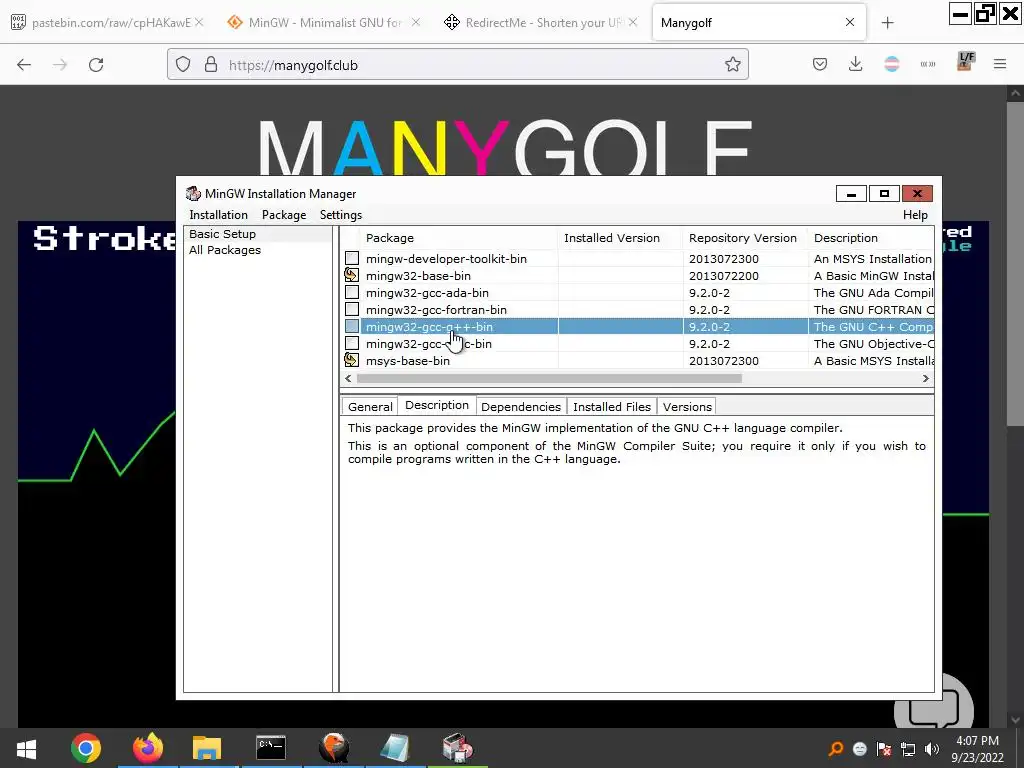
Task: Open the Command Prompt taskbar icon
Action: coord(270,747)
